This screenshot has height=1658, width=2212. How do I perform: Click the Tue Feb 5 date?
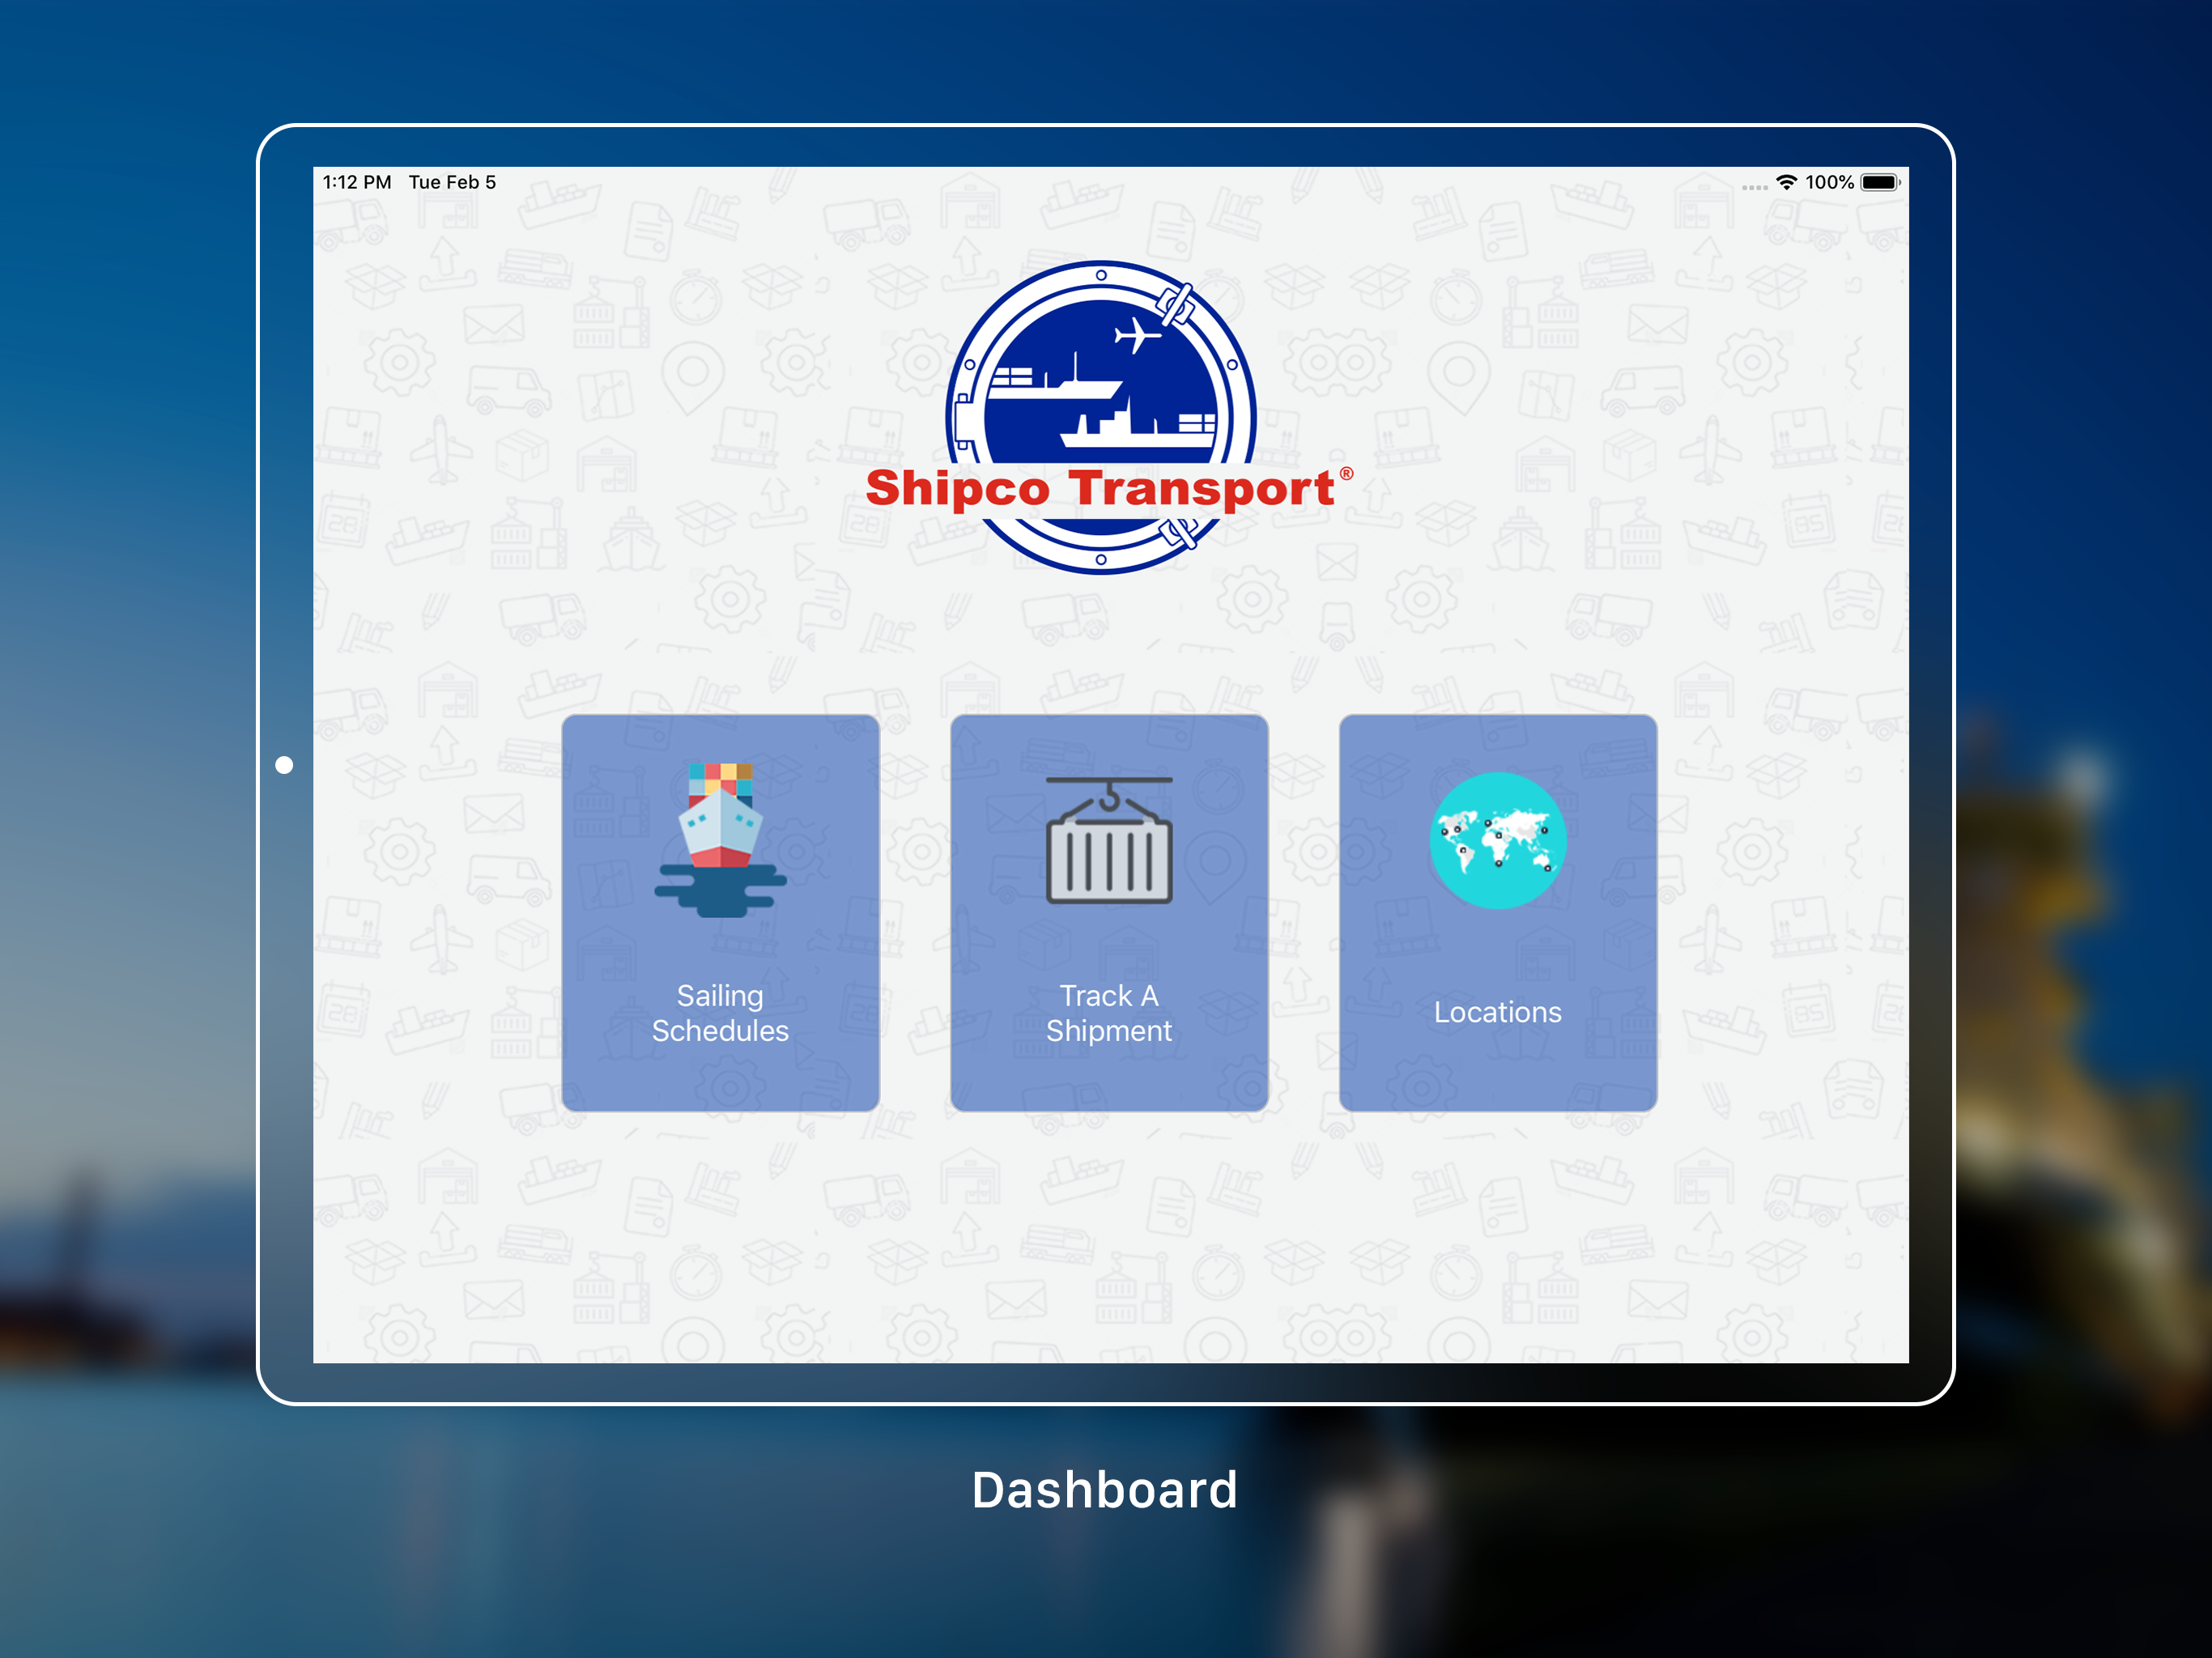[x=452, y=182]
